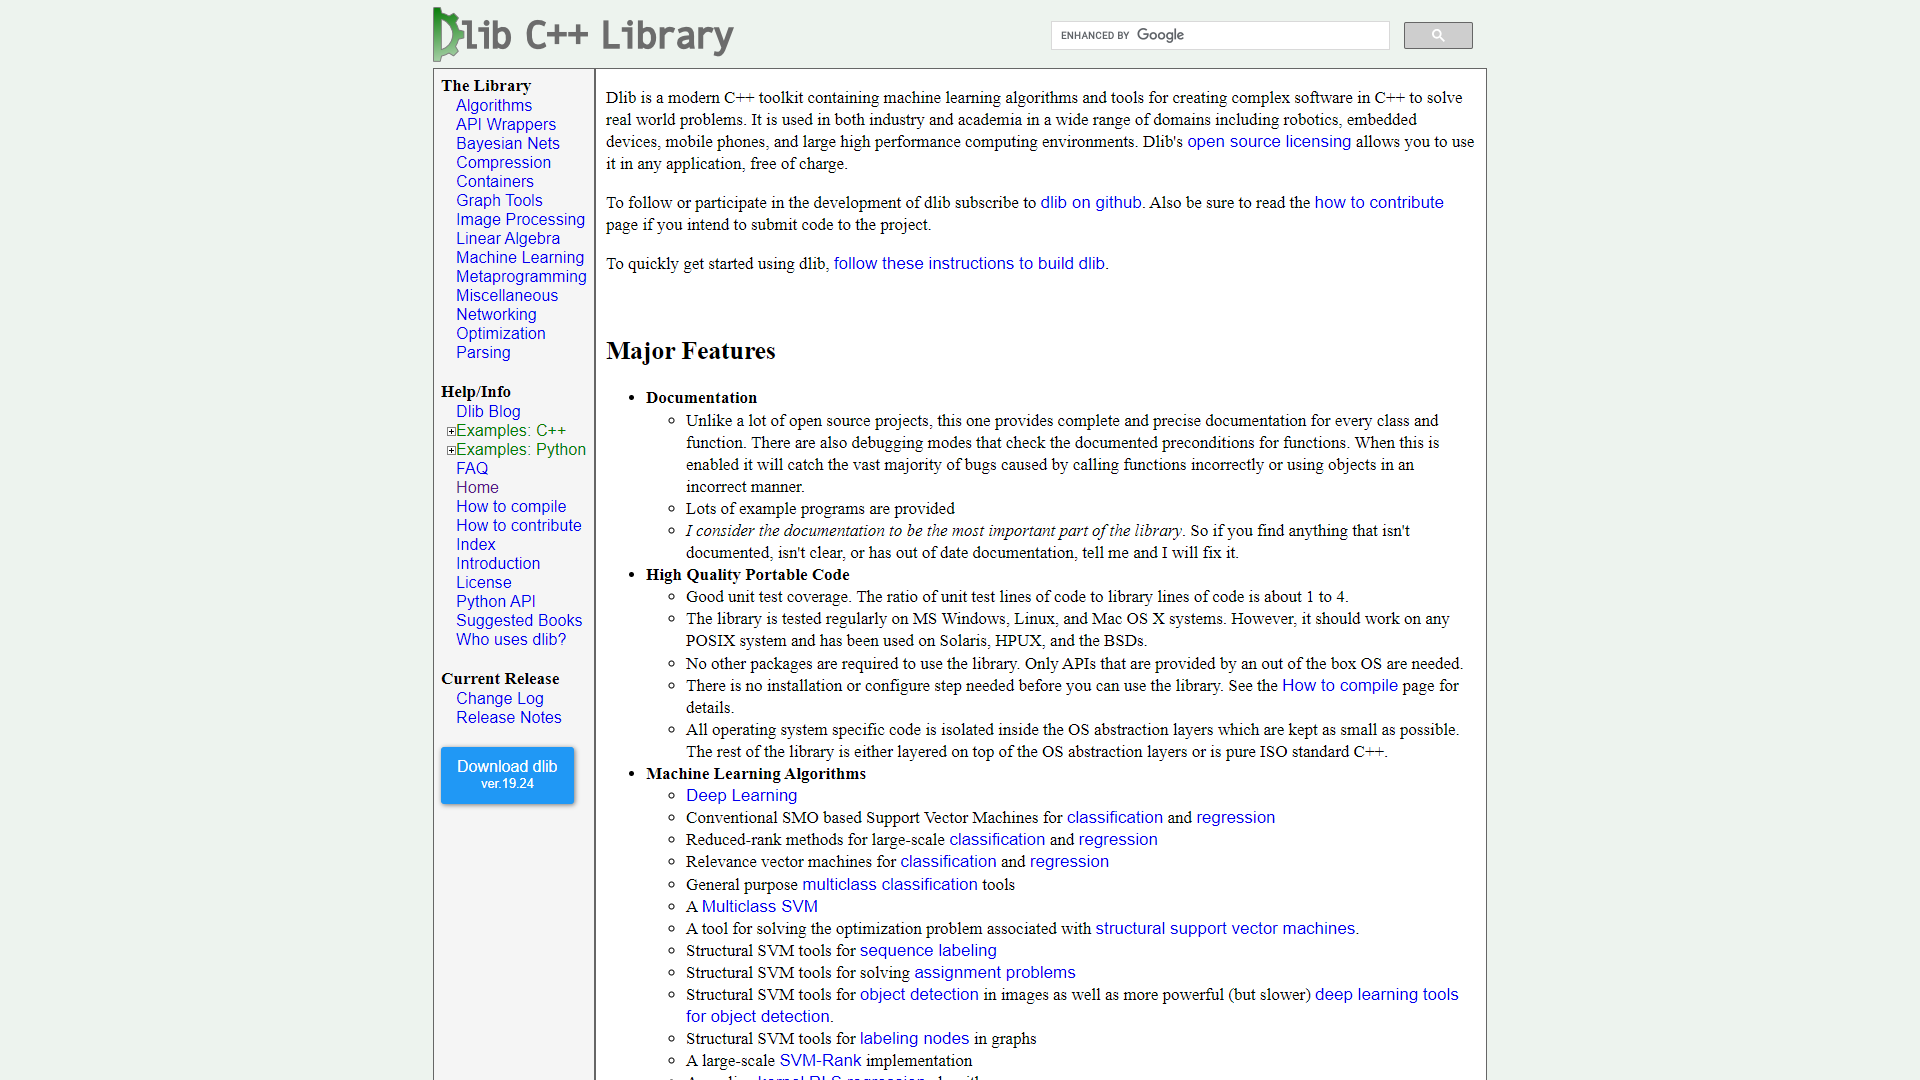Click the Optimization sidebar link icon
The height and width of the screenshot is (1080, 1920).
pyautogui.click(x=501, y=334)
